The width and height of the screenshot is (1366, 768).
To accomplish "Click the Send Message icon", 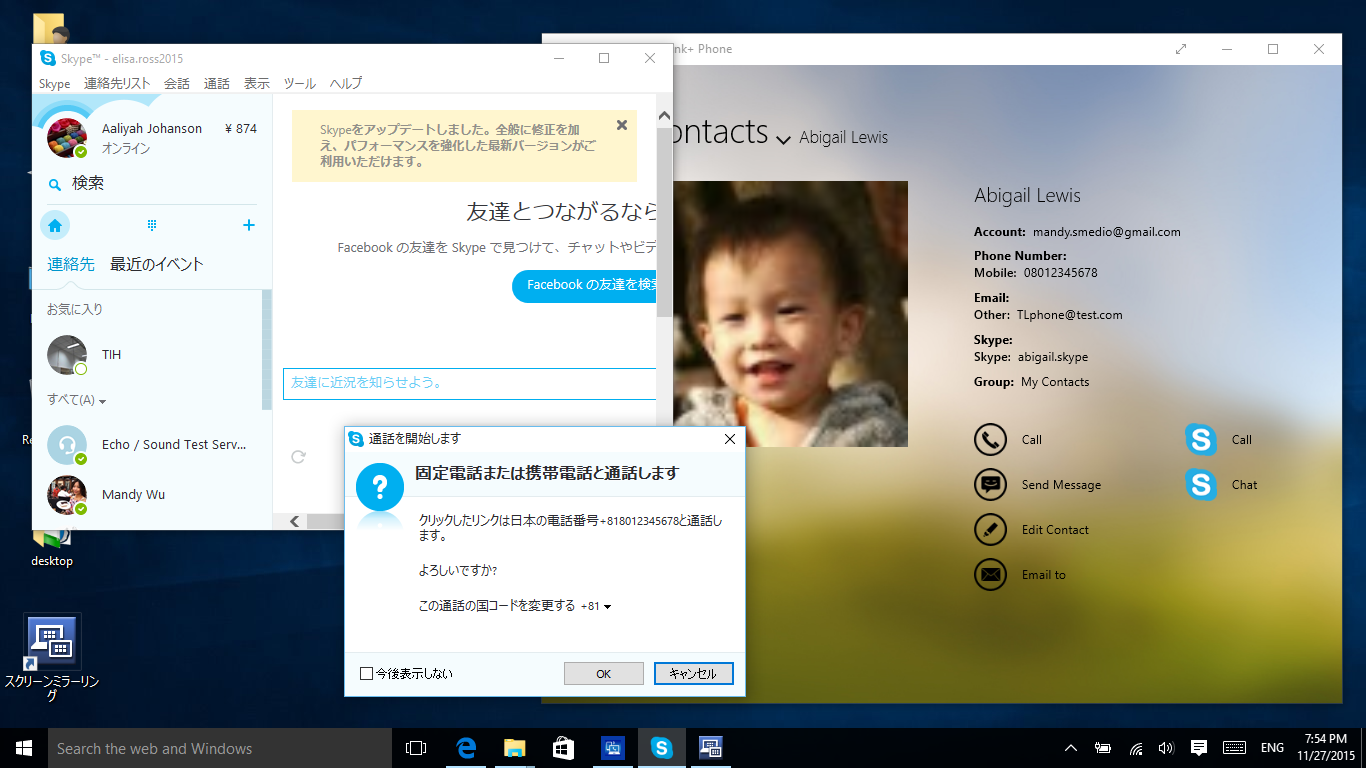I will point(990,485).
